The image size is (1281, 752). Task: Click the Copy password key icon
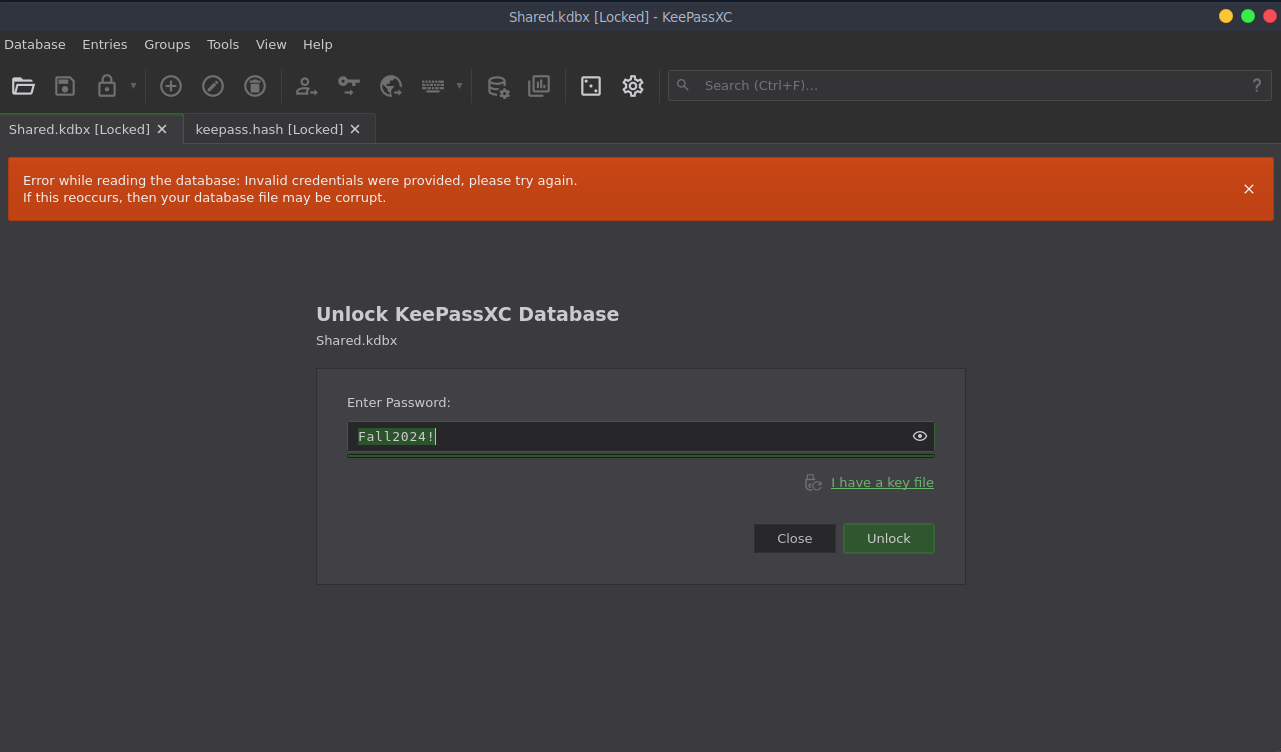point(348,86)
